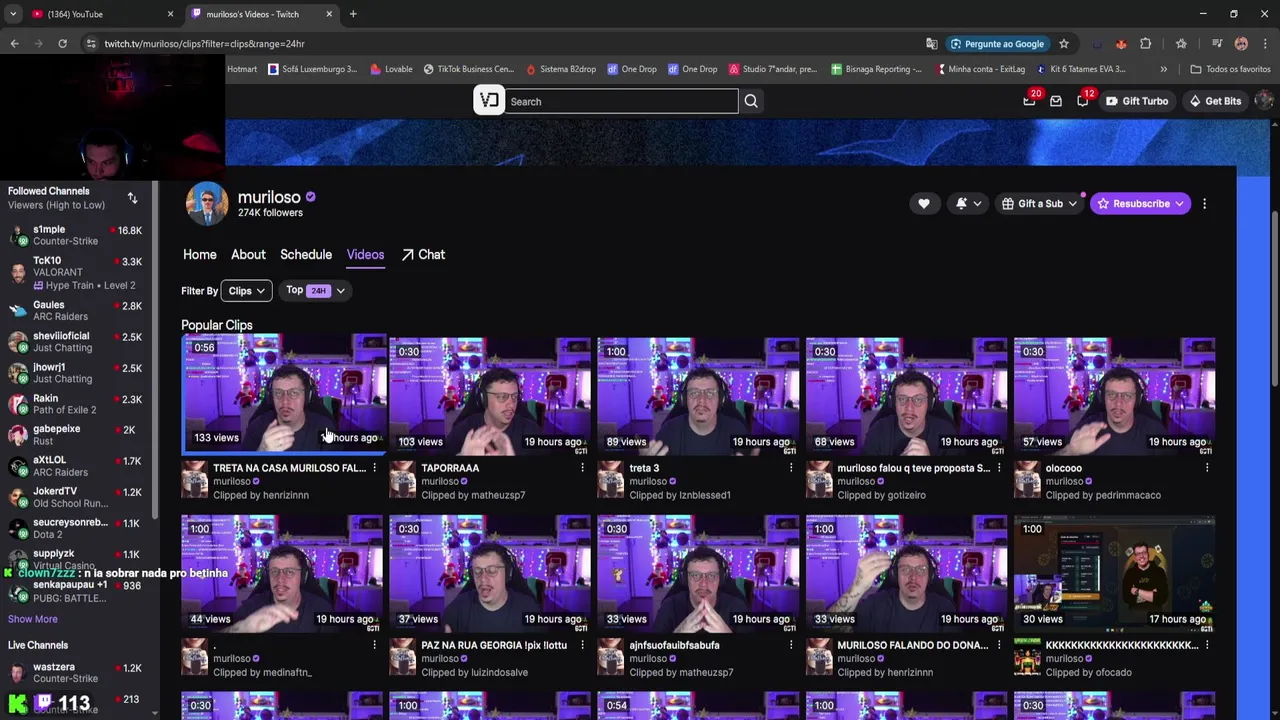Open options menu for TAPORRAAA clip
Viewport: 1280px width, 720px height.
click(582, 468)
